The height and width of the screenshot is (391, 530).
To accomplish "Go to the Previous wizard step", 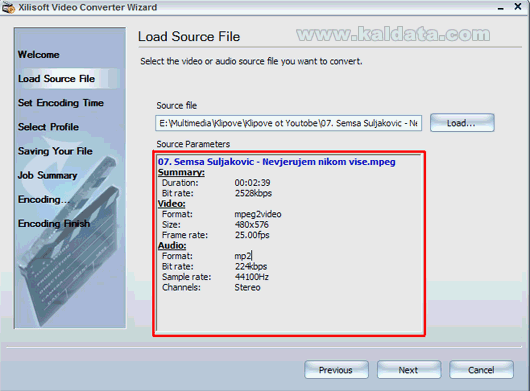I will (x=336, y=370).
